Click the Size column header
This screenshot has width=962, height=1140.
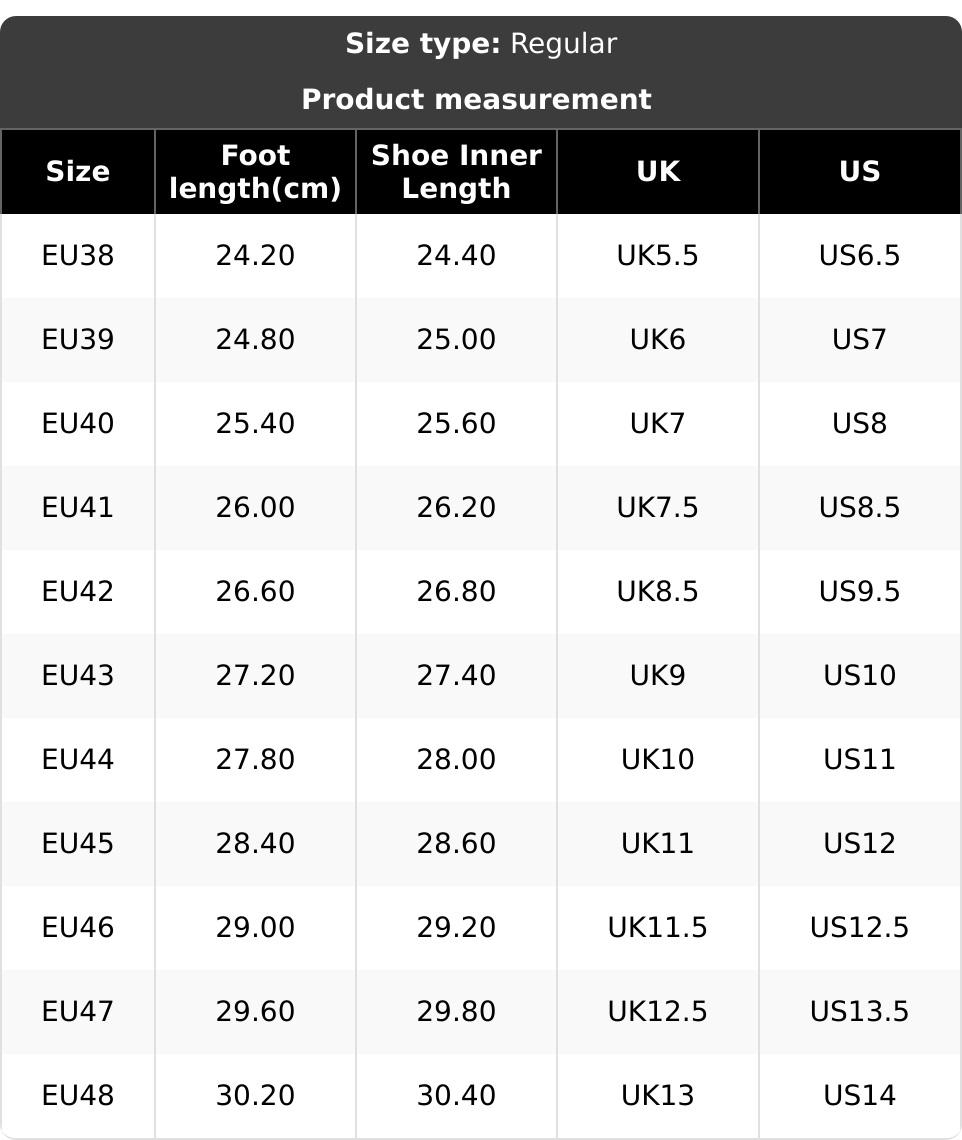tap(78, 172)
